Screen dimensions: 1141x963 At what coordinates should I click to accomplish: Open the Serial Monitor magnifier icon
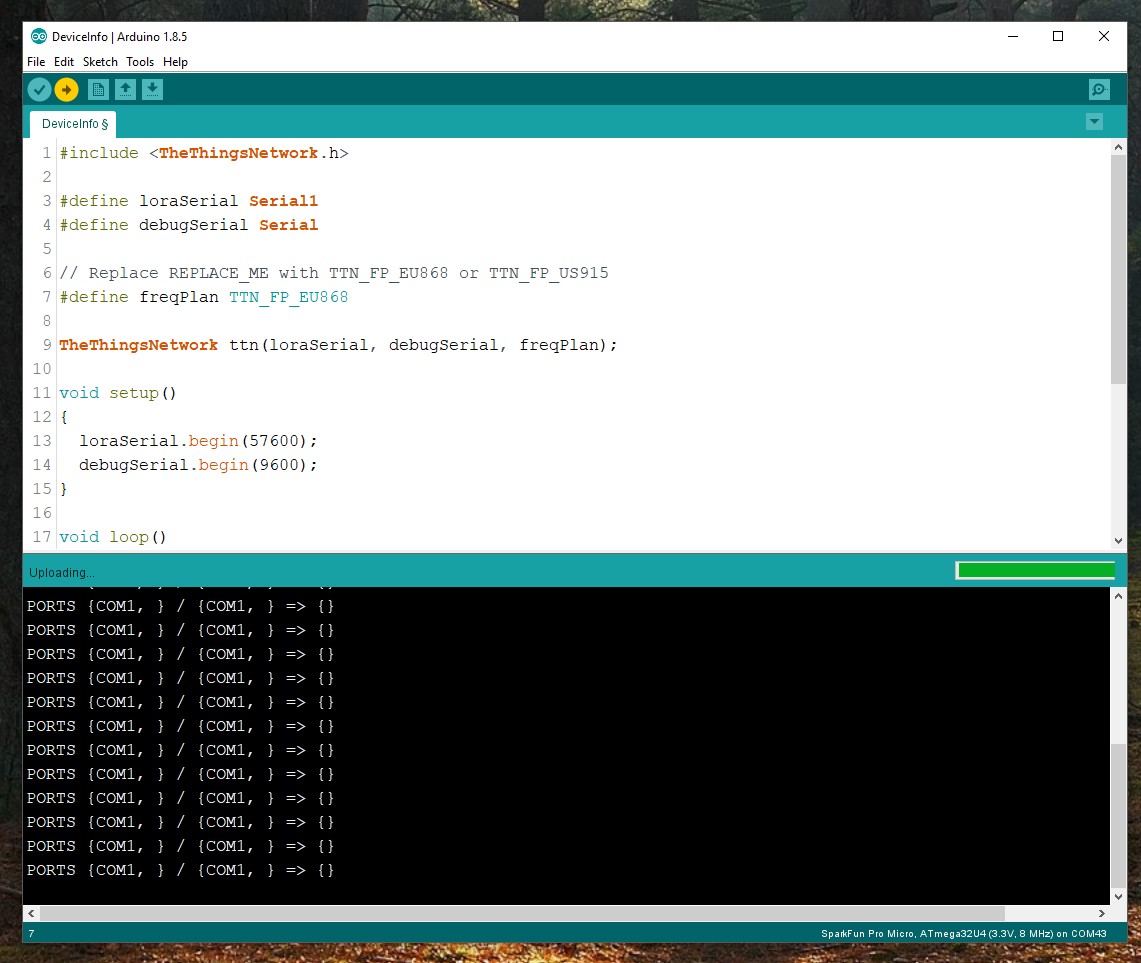[1099, 90]
